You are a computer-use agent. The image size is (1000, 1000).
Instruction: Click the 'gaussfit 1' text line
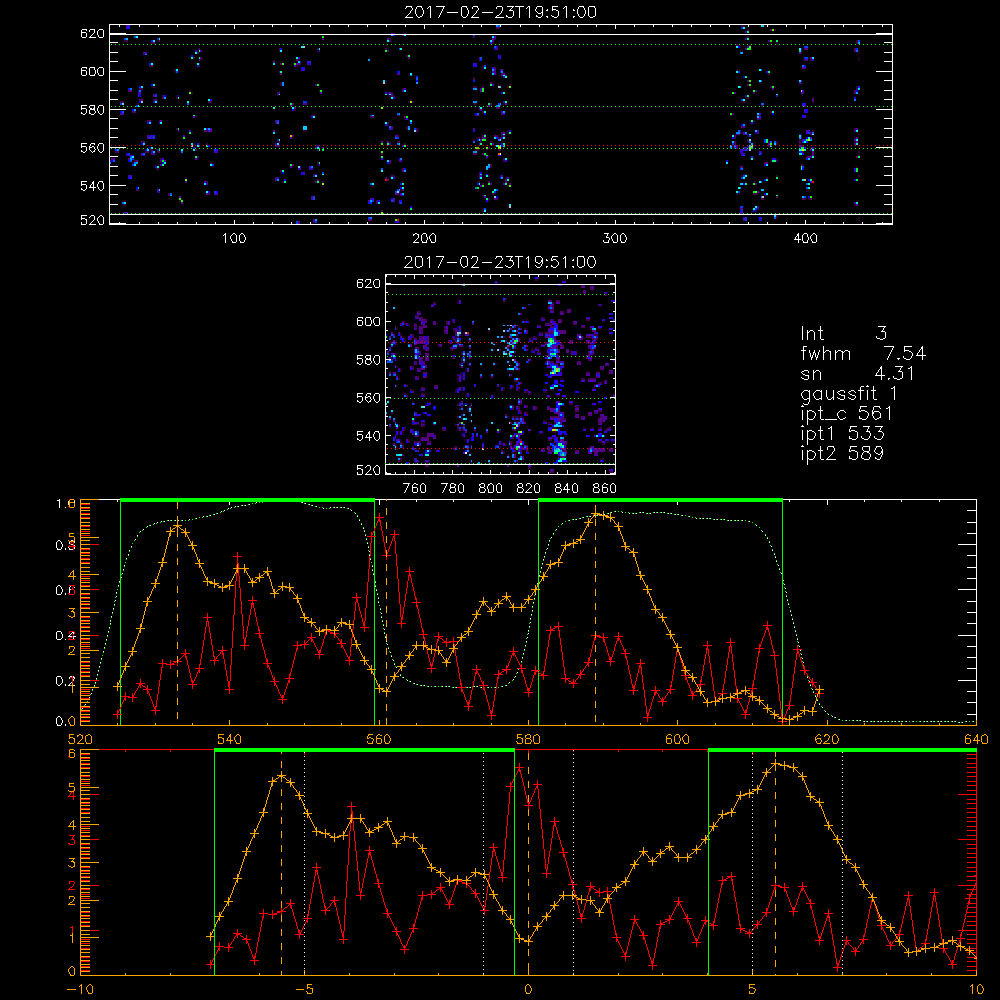848,393
